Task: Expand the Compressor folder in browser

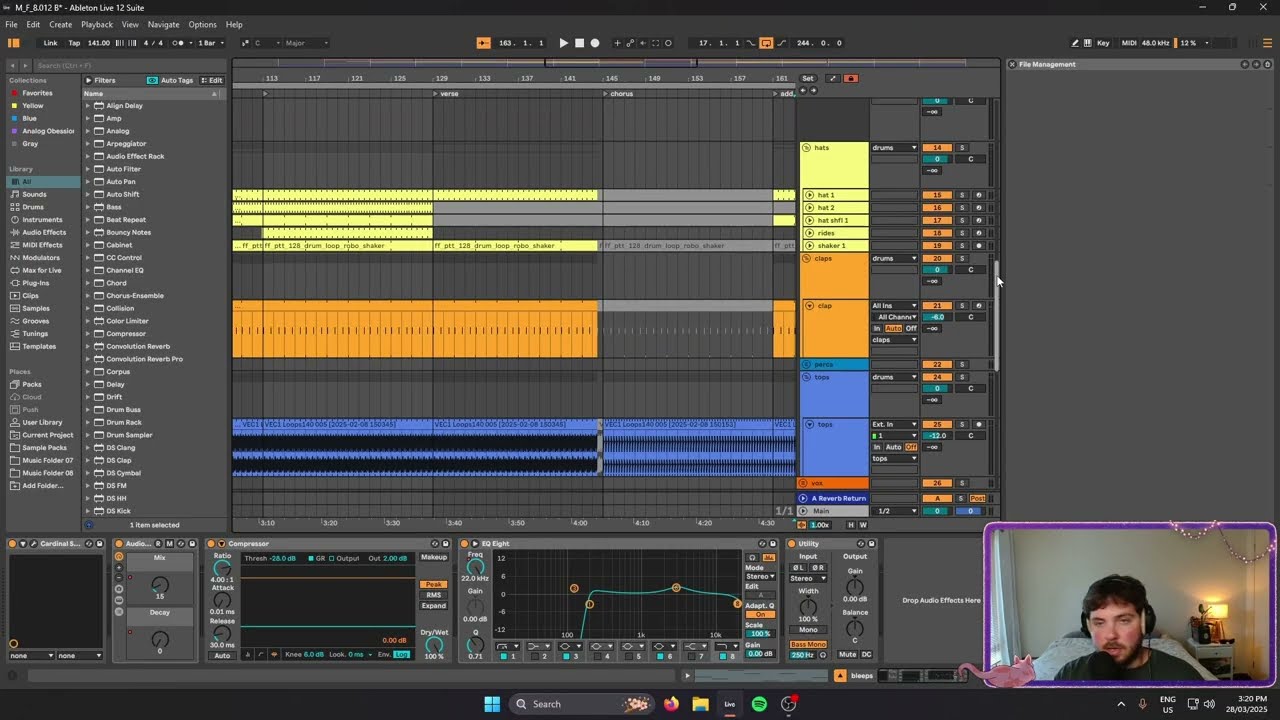Action: (87, 333)
